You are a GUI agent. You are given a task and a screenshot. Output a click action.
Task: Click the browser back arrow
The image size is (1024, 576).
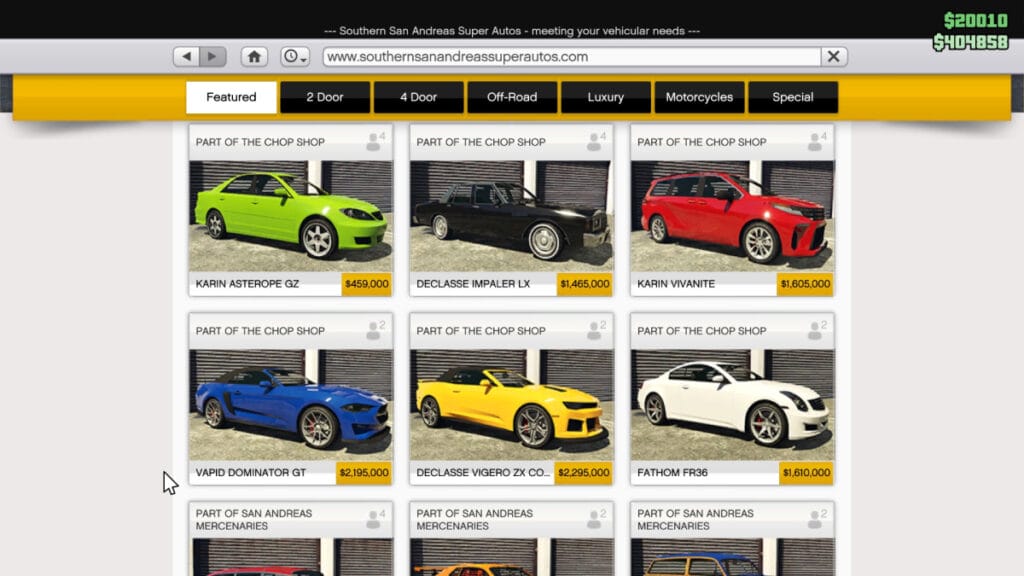point(186,56)
